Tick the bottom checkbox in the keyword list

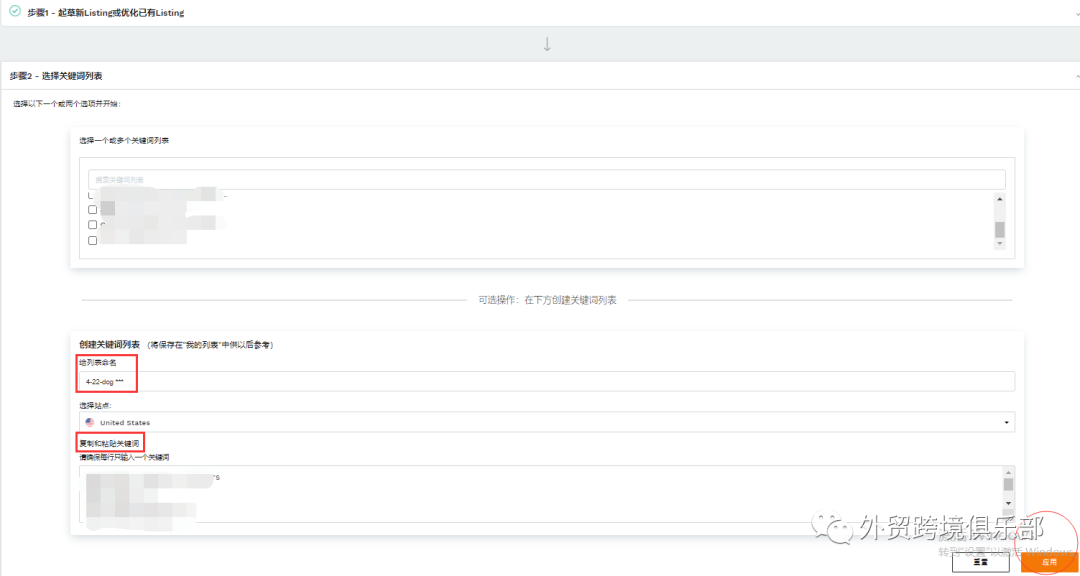[x=92, y=240]
